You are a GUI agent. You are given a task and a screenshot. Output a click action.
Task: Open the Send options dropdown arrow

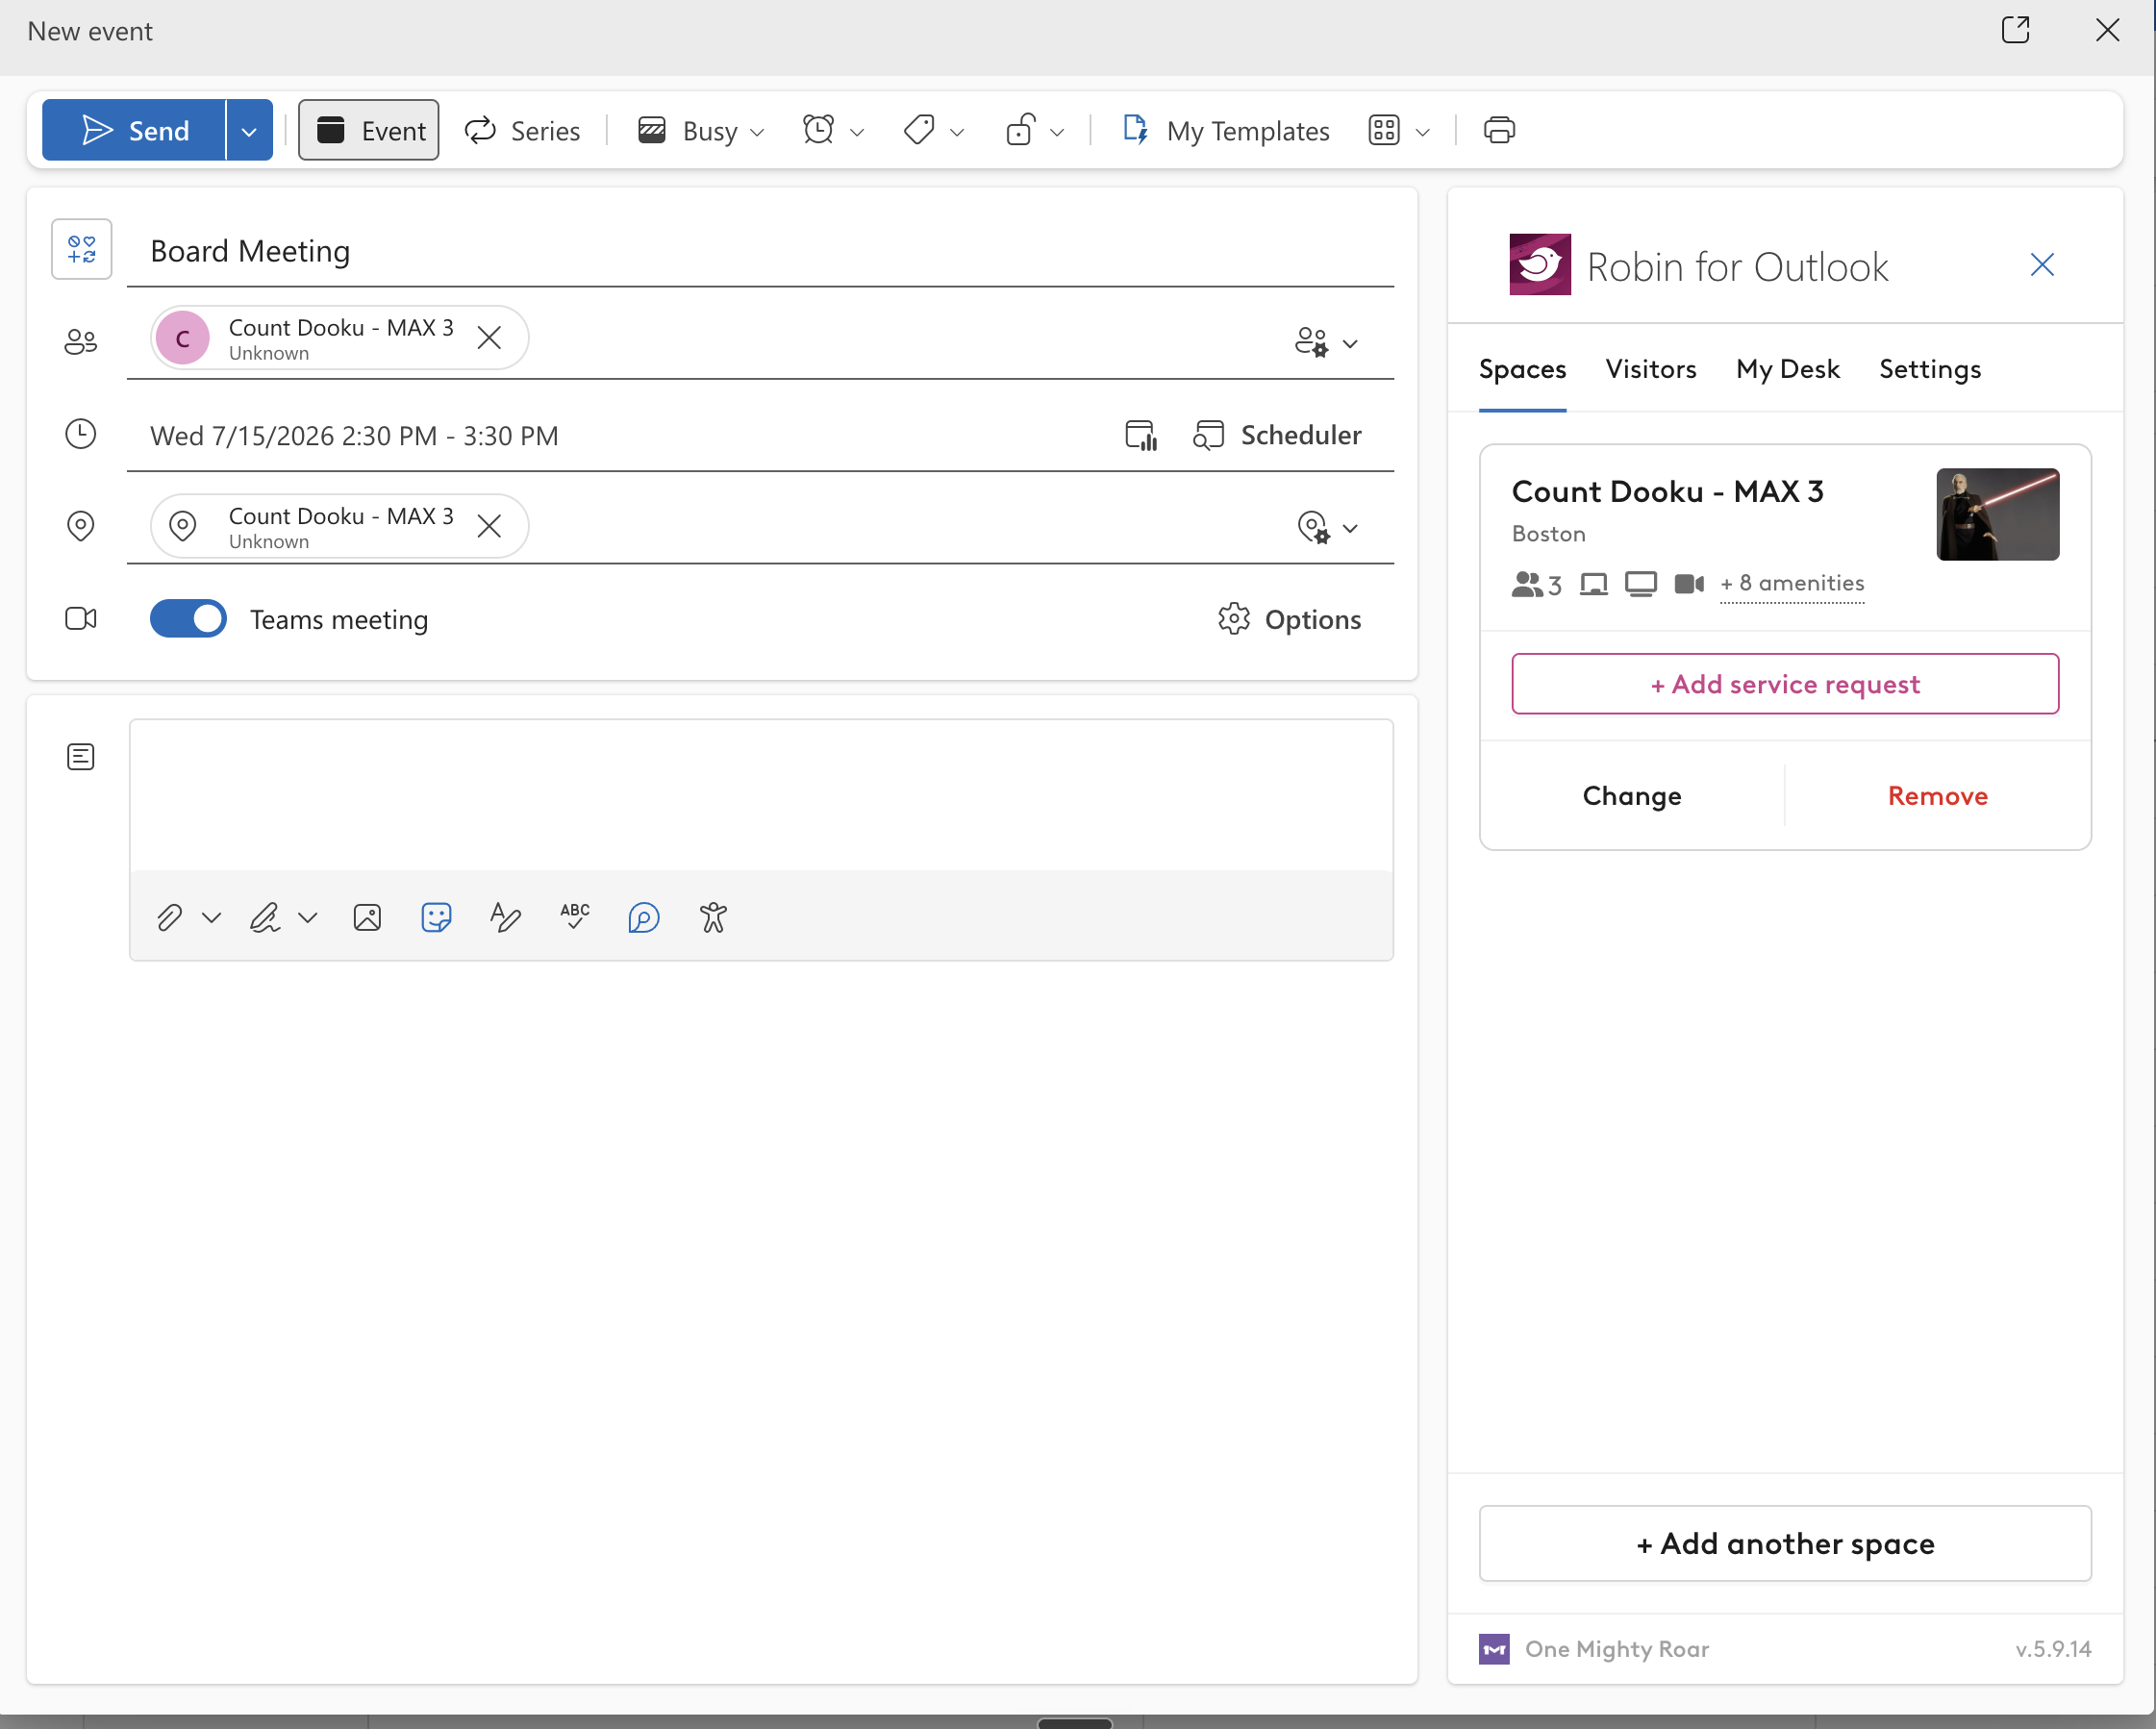tap(249, 130)
